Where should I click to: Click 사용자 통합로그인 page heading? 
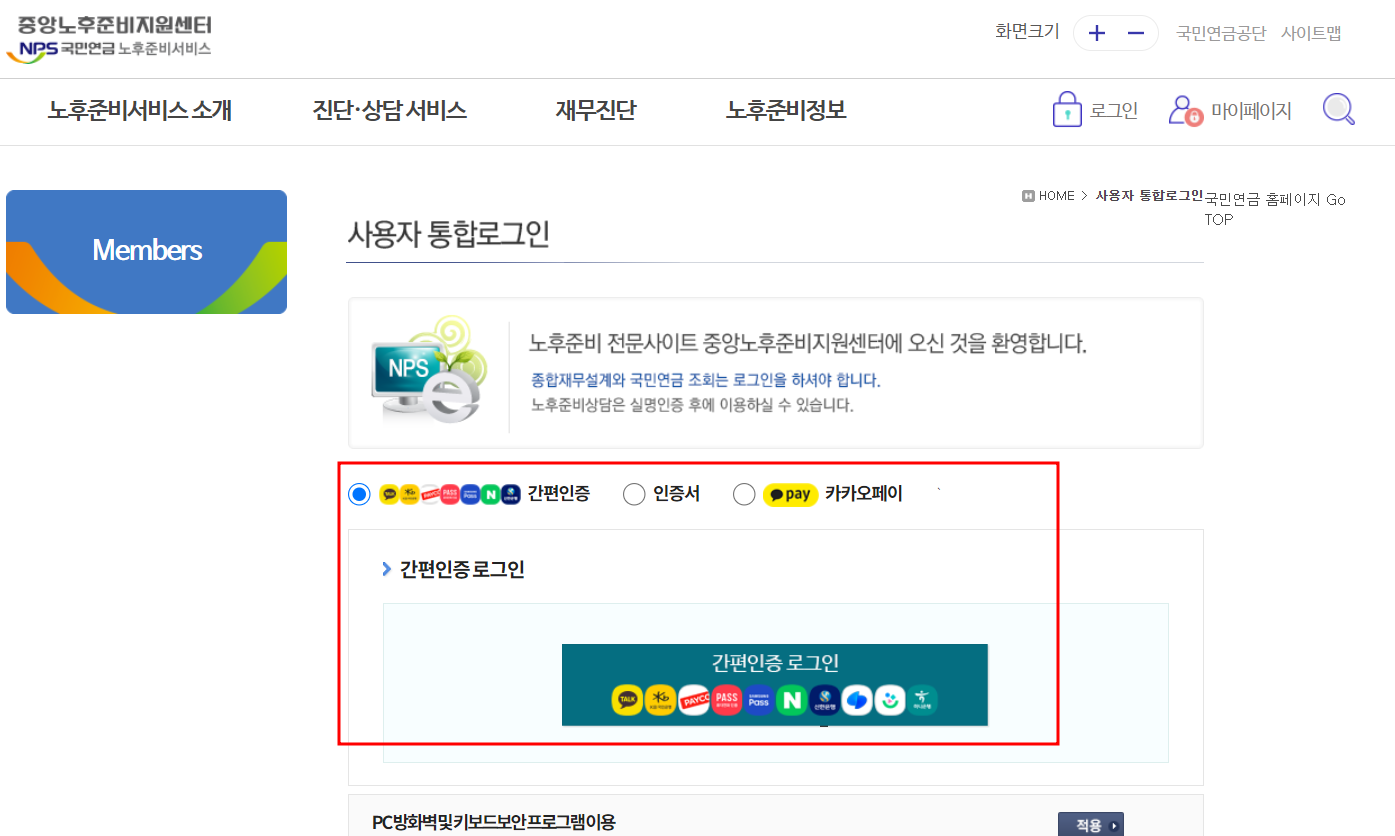(x=448, y=234)
